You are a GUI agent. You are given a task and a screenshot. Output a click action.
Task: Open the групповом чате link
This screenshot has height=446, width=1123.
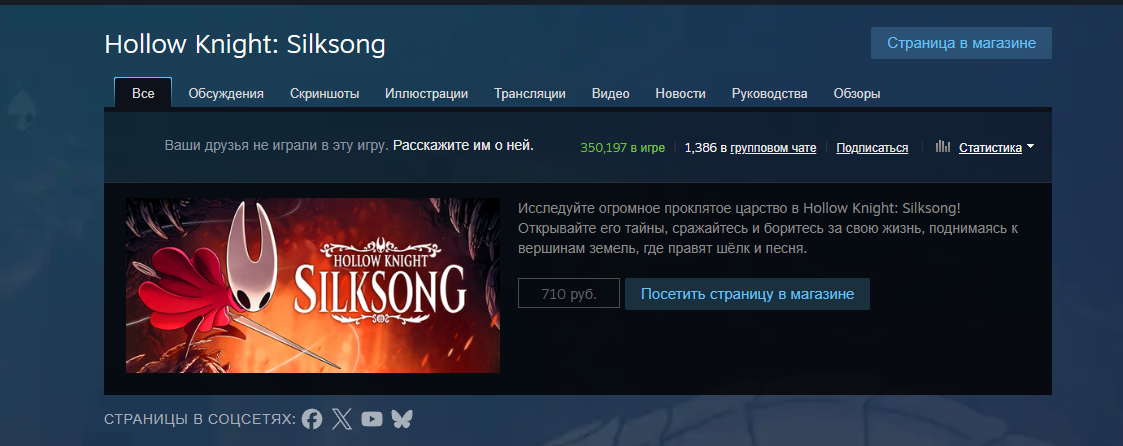773,148
